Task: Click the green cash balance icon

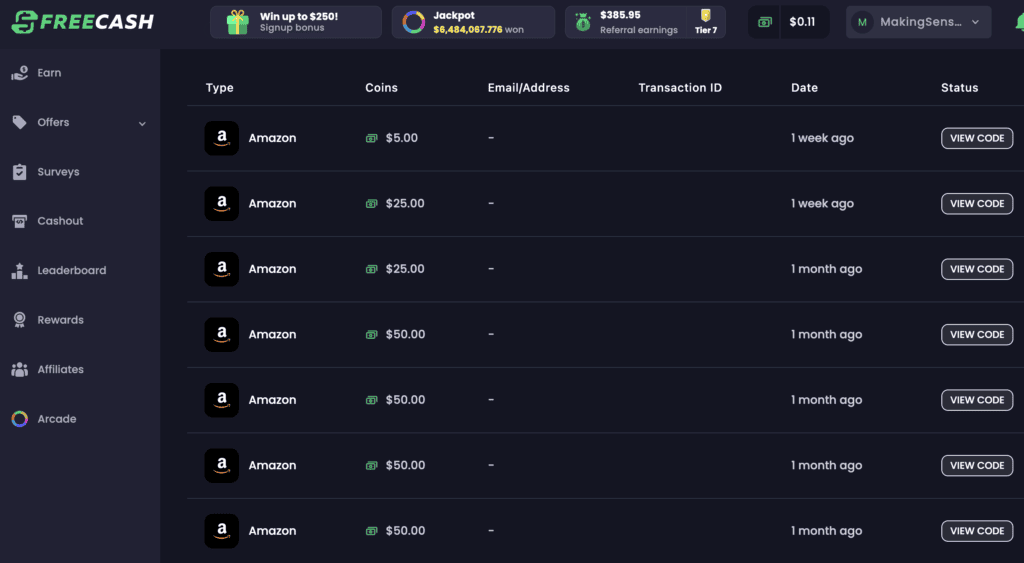Action: (765, 22)
